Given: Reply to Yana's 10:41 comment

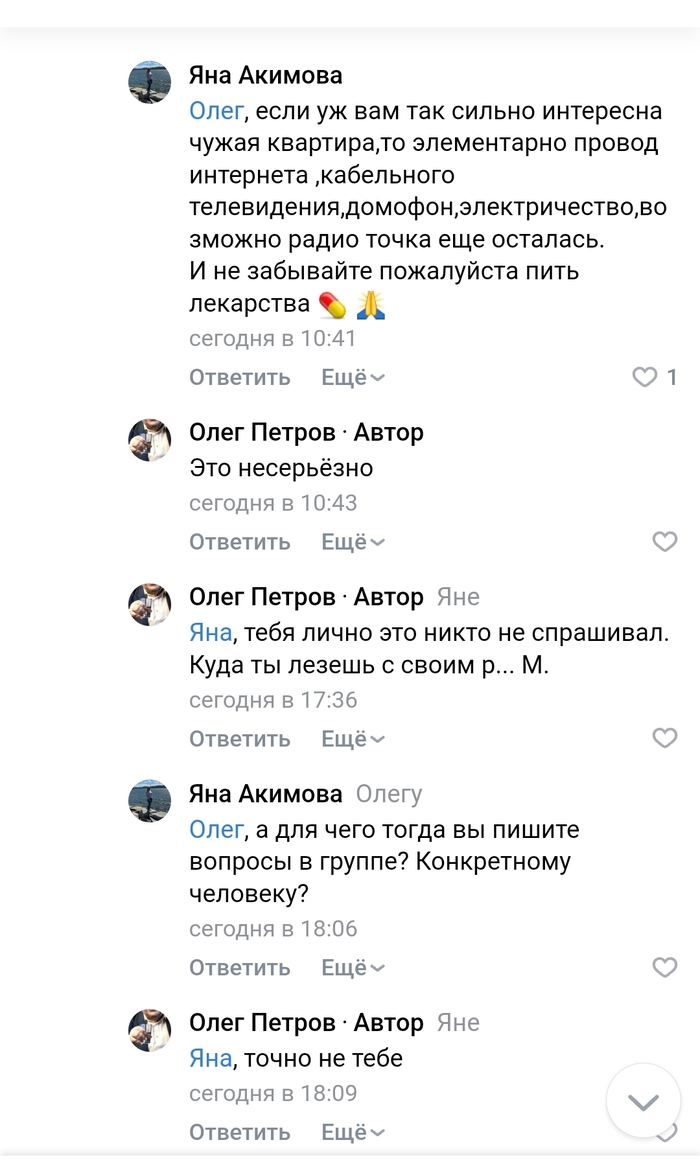Looking at the screenshot, I should pyautogui.click(x=240, y=377).
